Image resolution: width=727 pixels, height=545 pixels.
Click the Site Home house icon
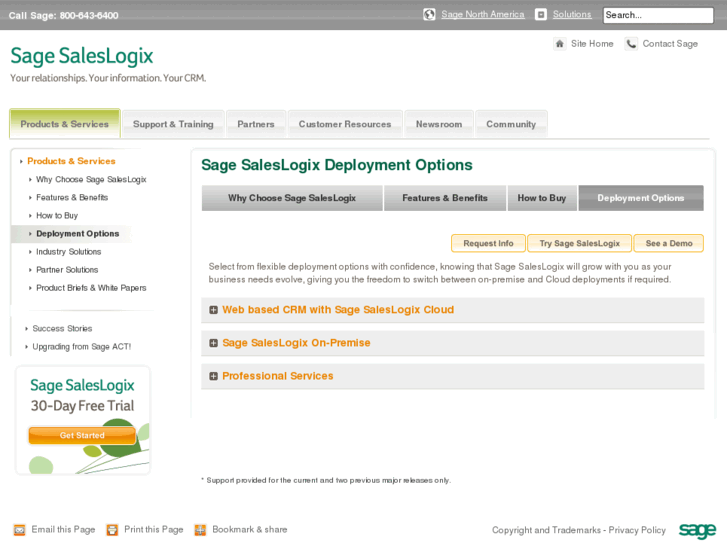pos(560,44)
